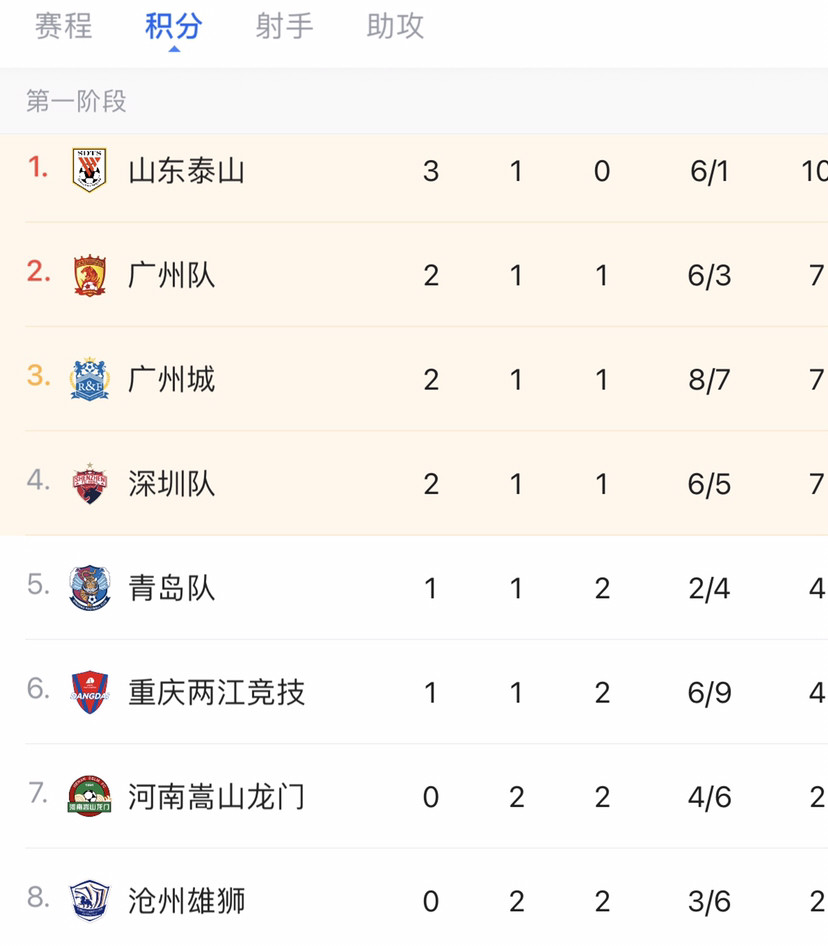Screen dimensions: 828x946
Task: Click the Guangzhou City R&F badge
Action: coord(89,379)
